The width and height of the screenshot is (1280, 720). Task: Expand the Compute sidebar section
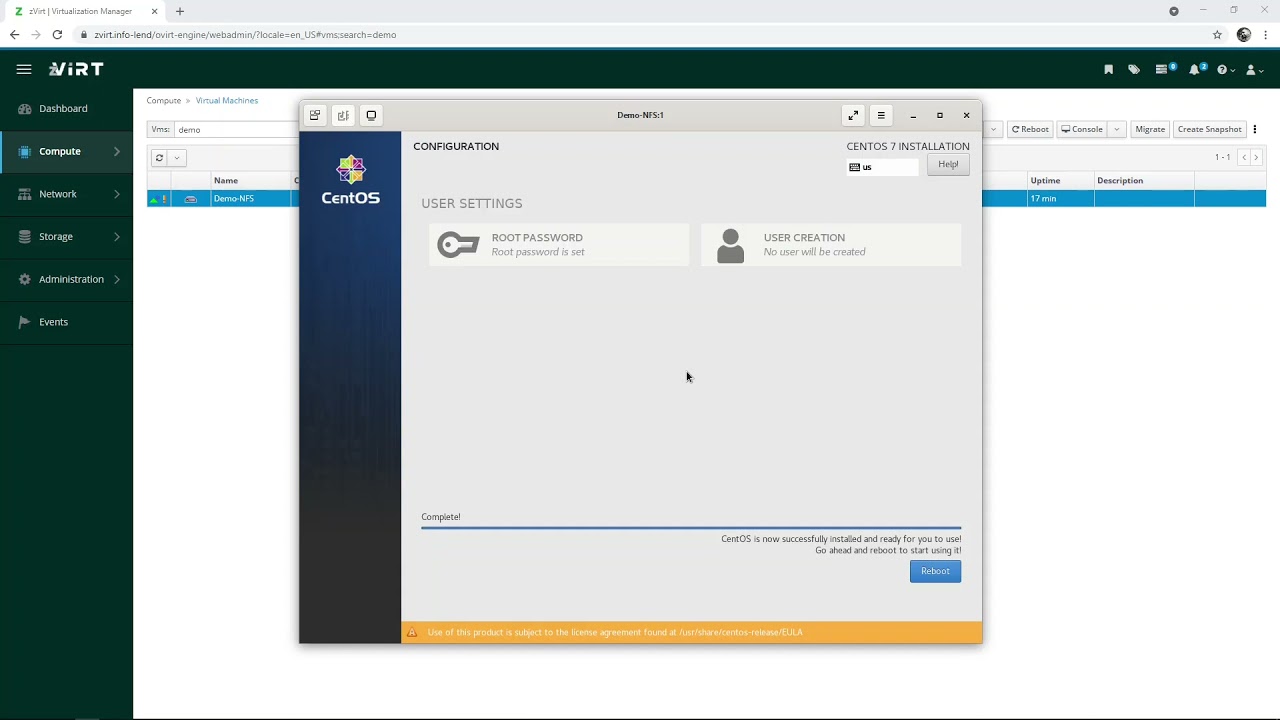coord(66,151)
